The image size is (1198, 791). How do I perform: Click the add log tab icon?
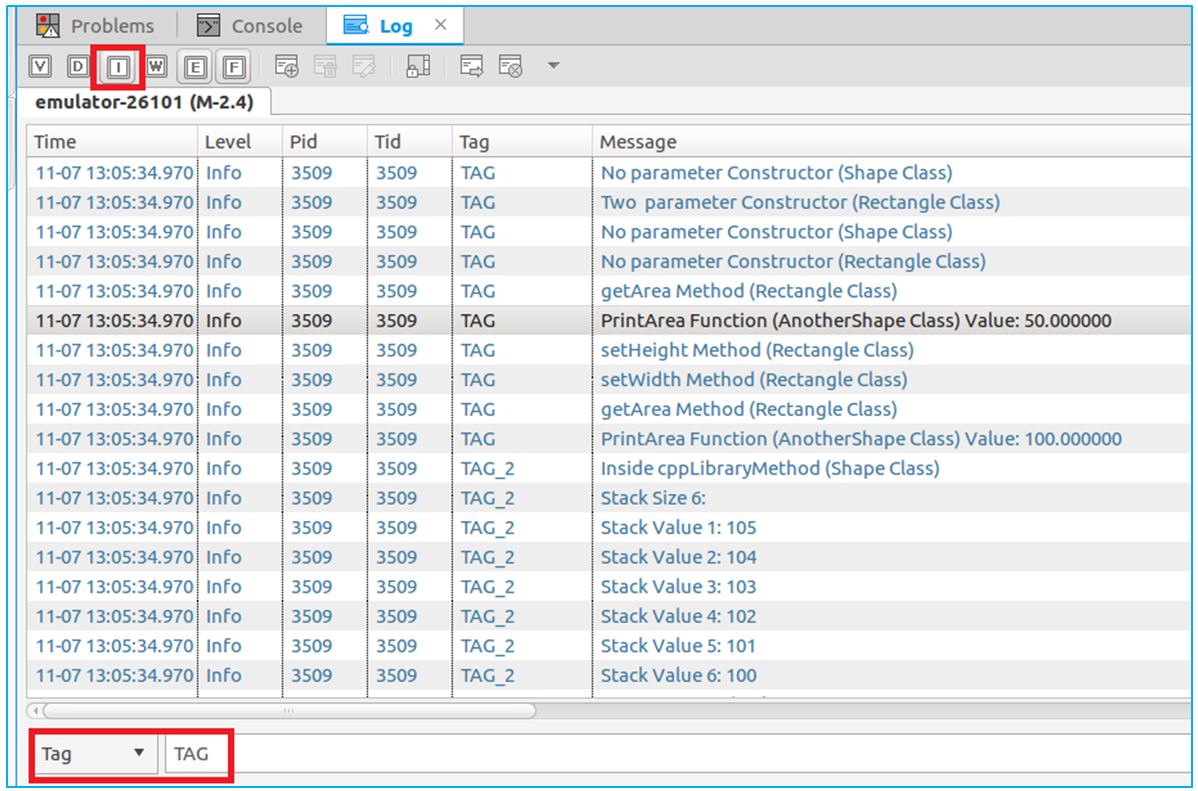286,67
